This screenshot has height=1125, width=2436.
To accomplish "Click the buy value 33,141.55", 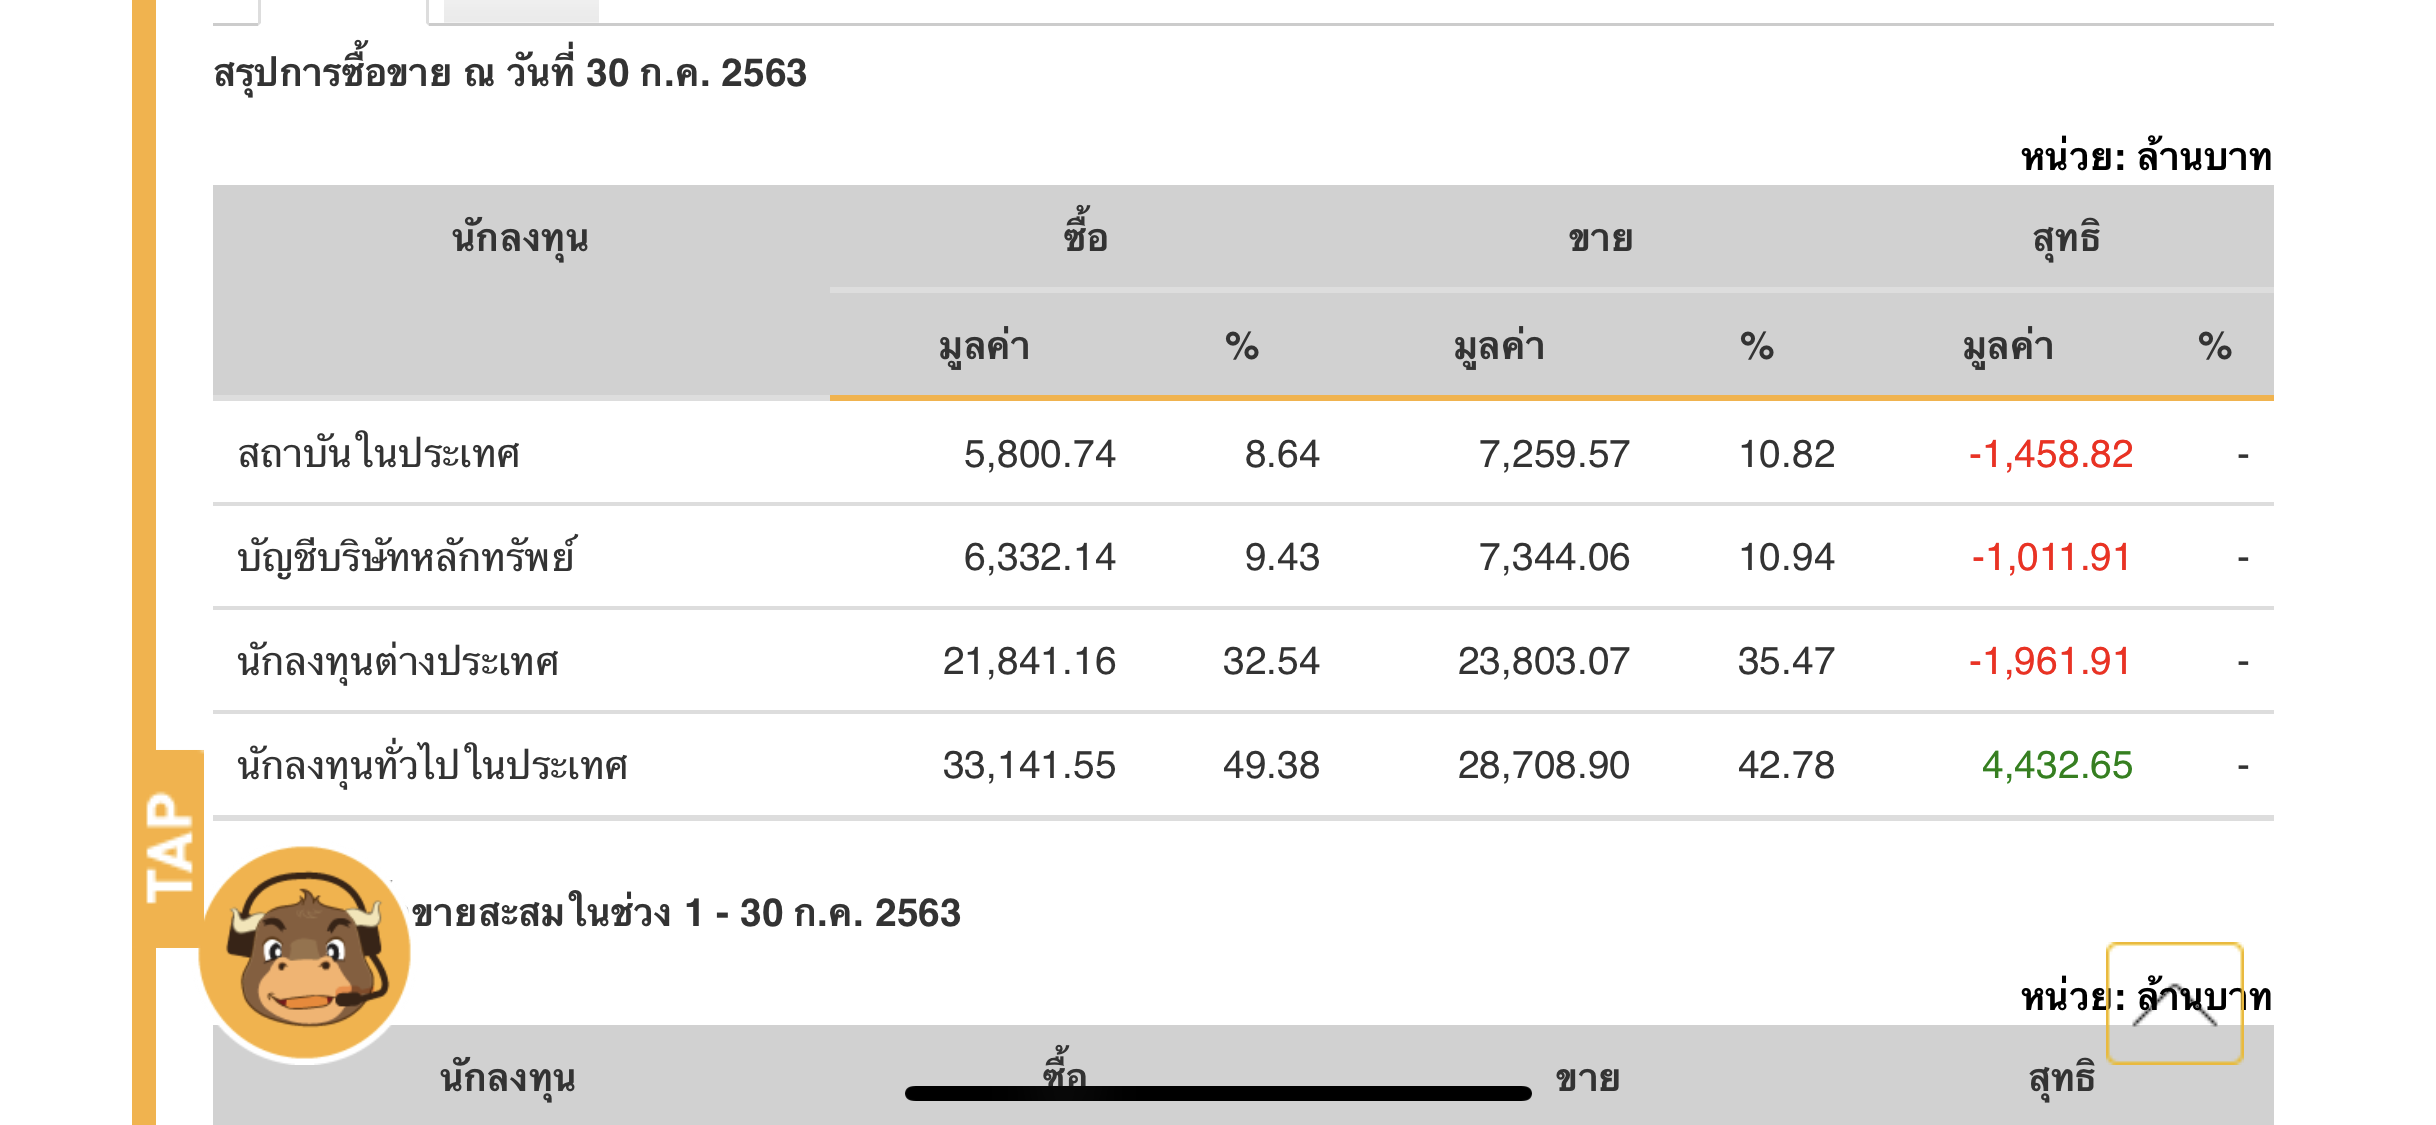I will coord(1029,766).
